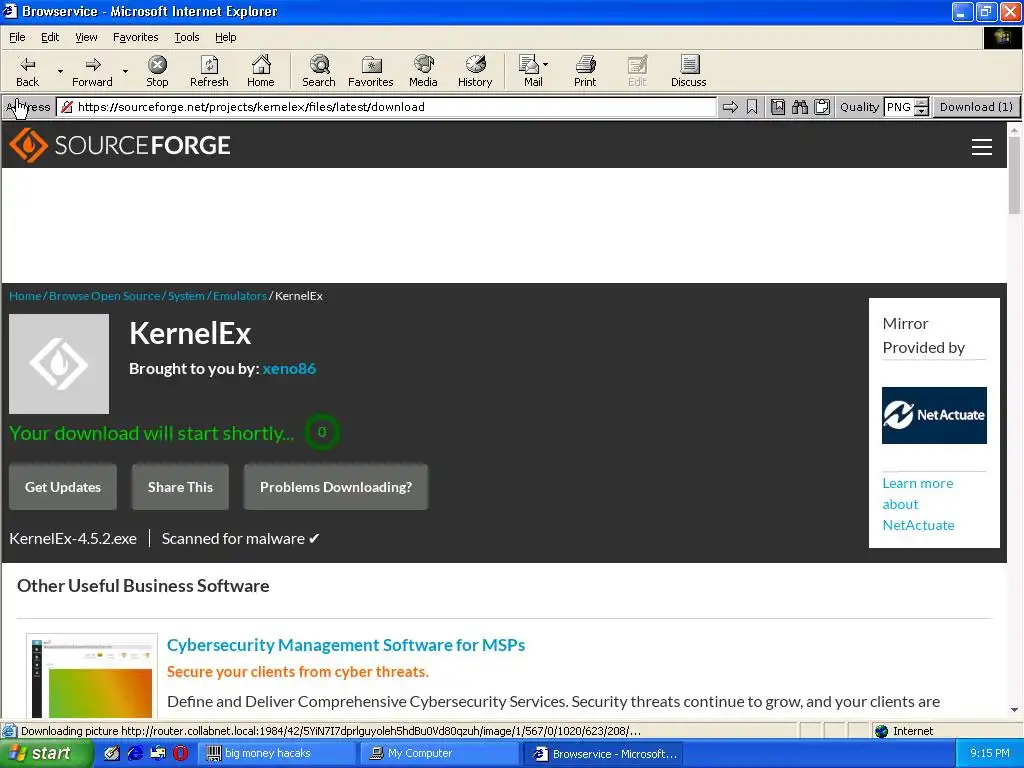Follow the Browse Open Source breadcrumb
This screenshot has height=768, width=1024.
click(x=104, y=296)
